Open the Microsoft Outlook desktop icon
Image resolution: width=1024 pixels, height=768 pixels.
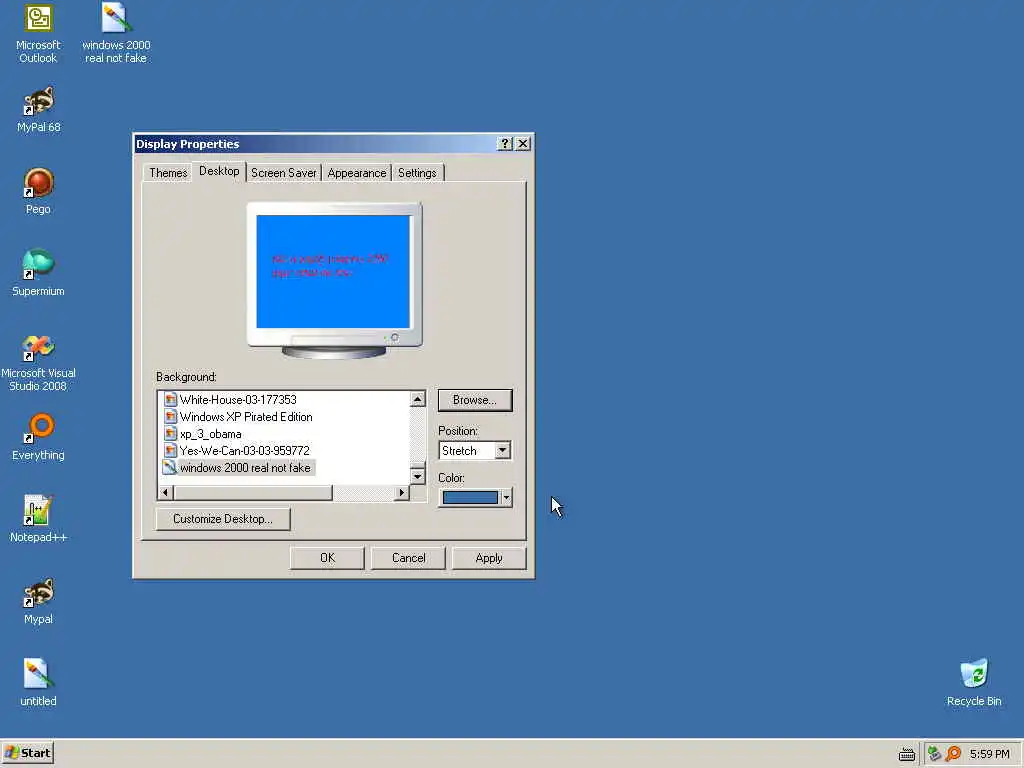click(x=39, y=34)
